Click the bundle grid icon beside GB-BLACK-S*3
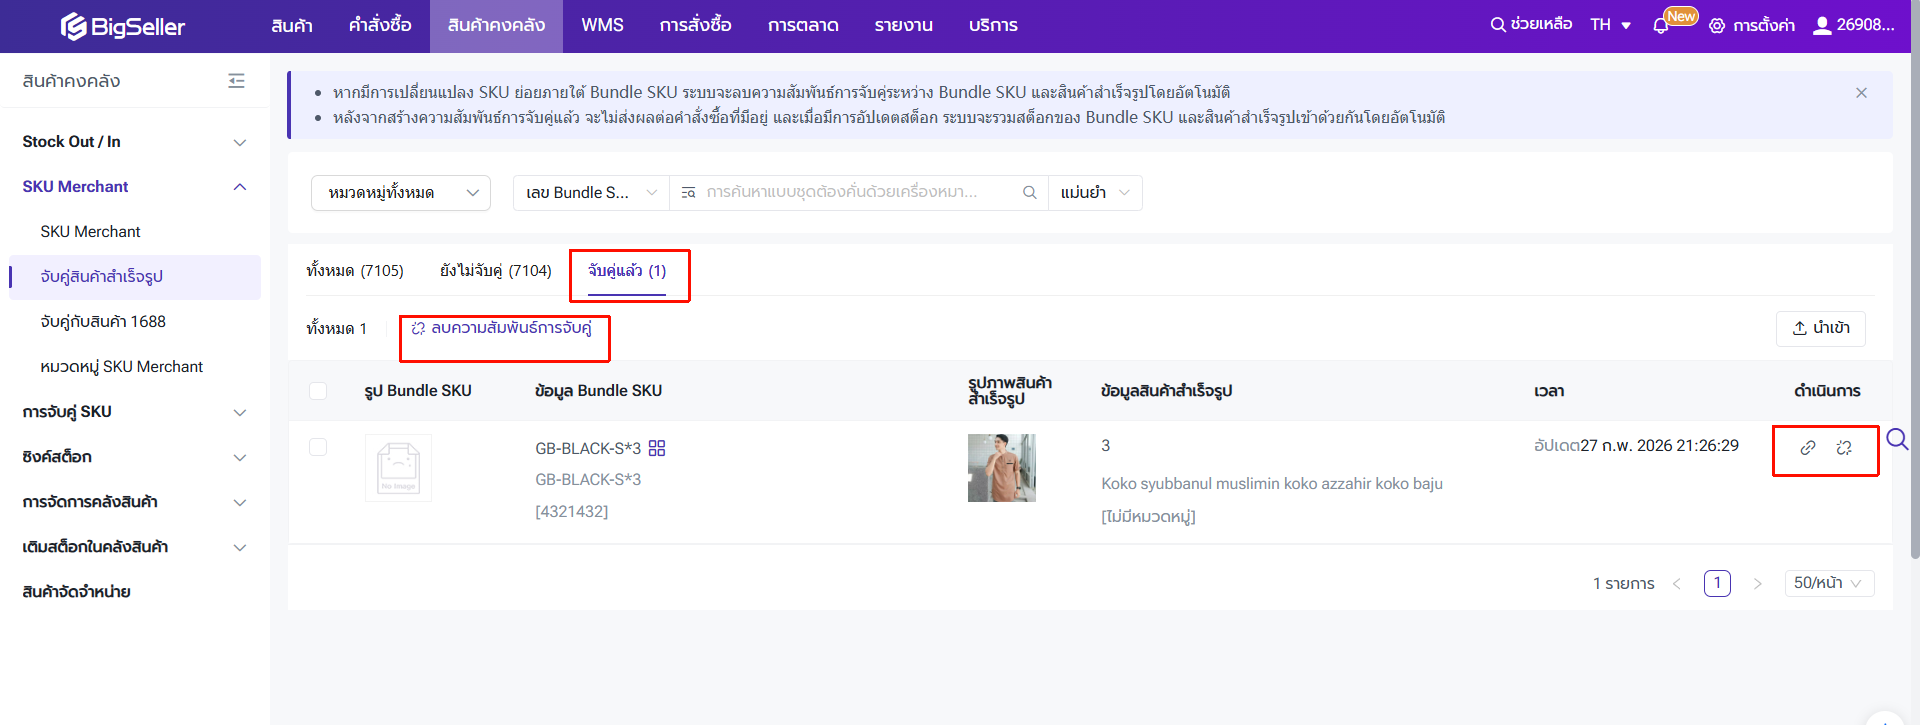 [x=657, y=448]
